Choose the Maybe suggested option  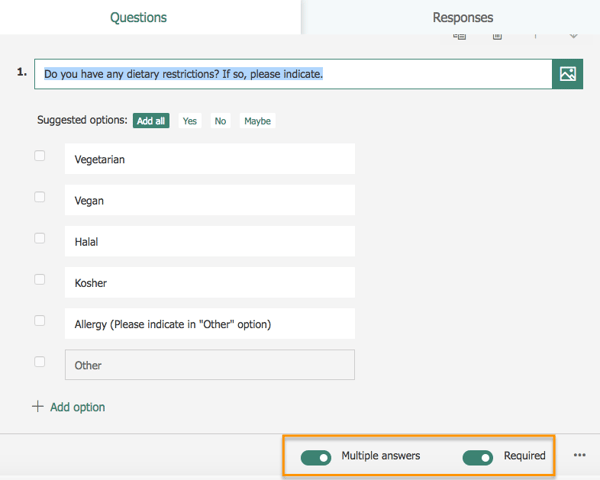(x=257, y=121)
